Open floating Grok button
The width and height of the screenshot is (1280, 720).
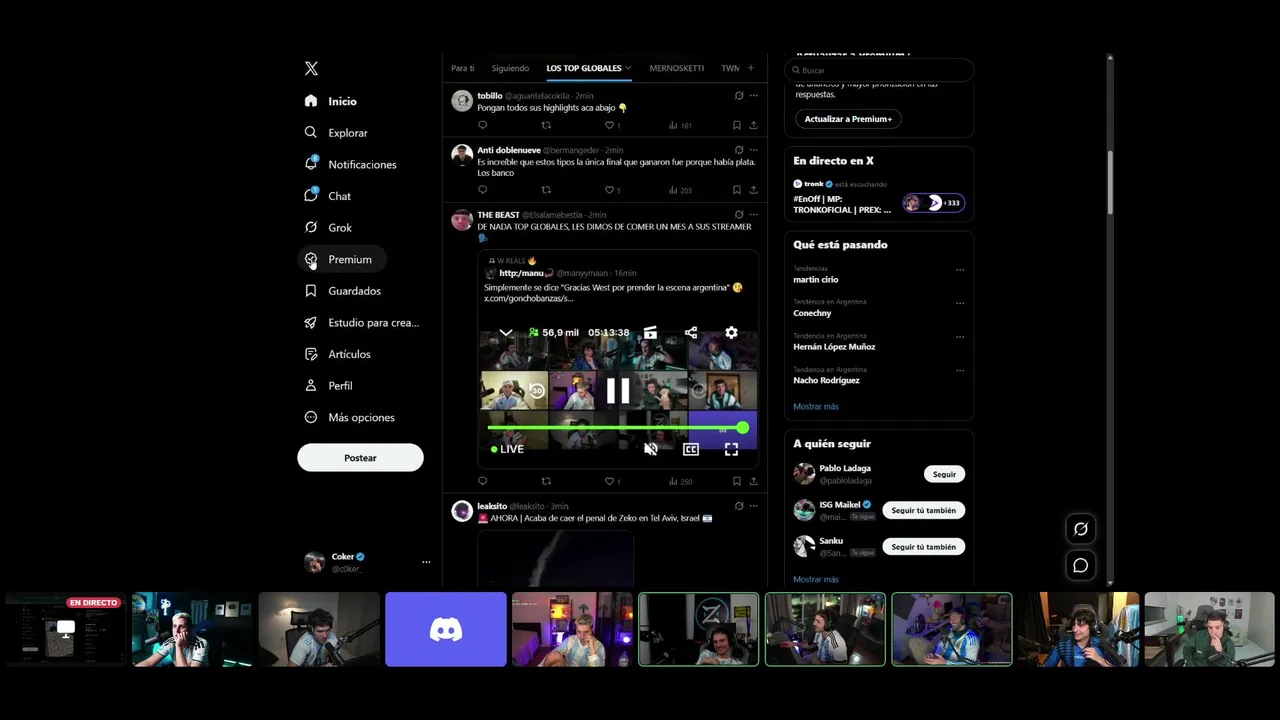click(1081, 529)
